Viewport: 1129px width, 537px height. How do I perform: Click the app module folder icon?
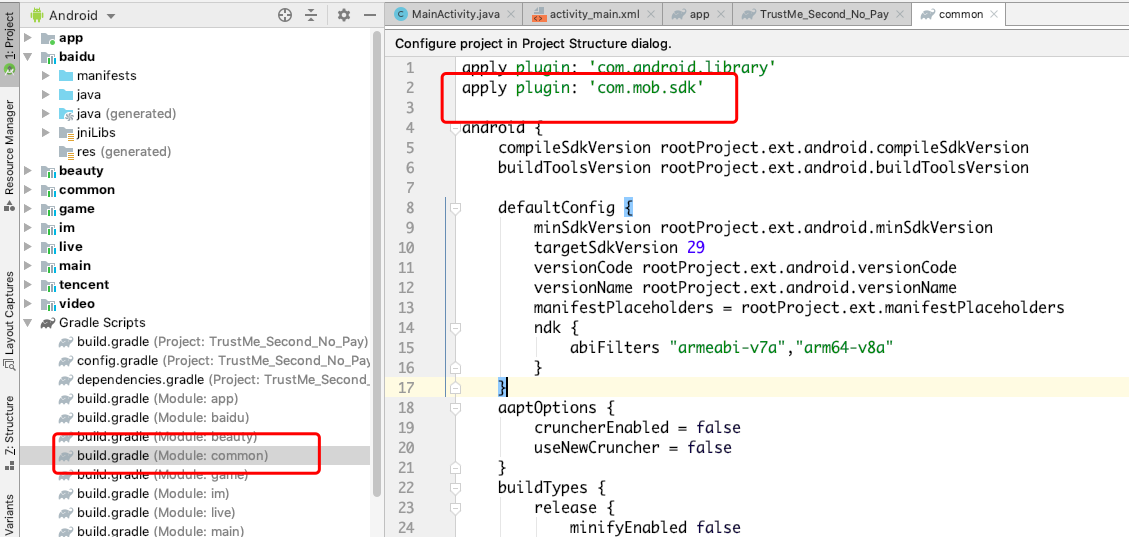tap(48, 38)
